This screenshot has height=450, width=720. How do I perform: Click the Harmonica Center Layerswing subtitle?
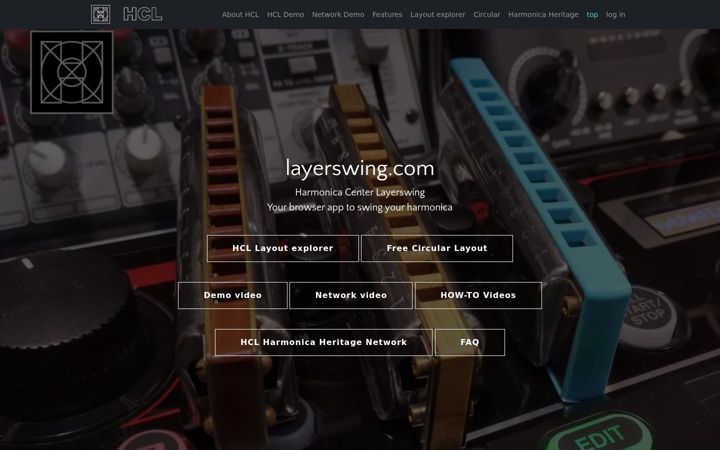tap(360, 192)
